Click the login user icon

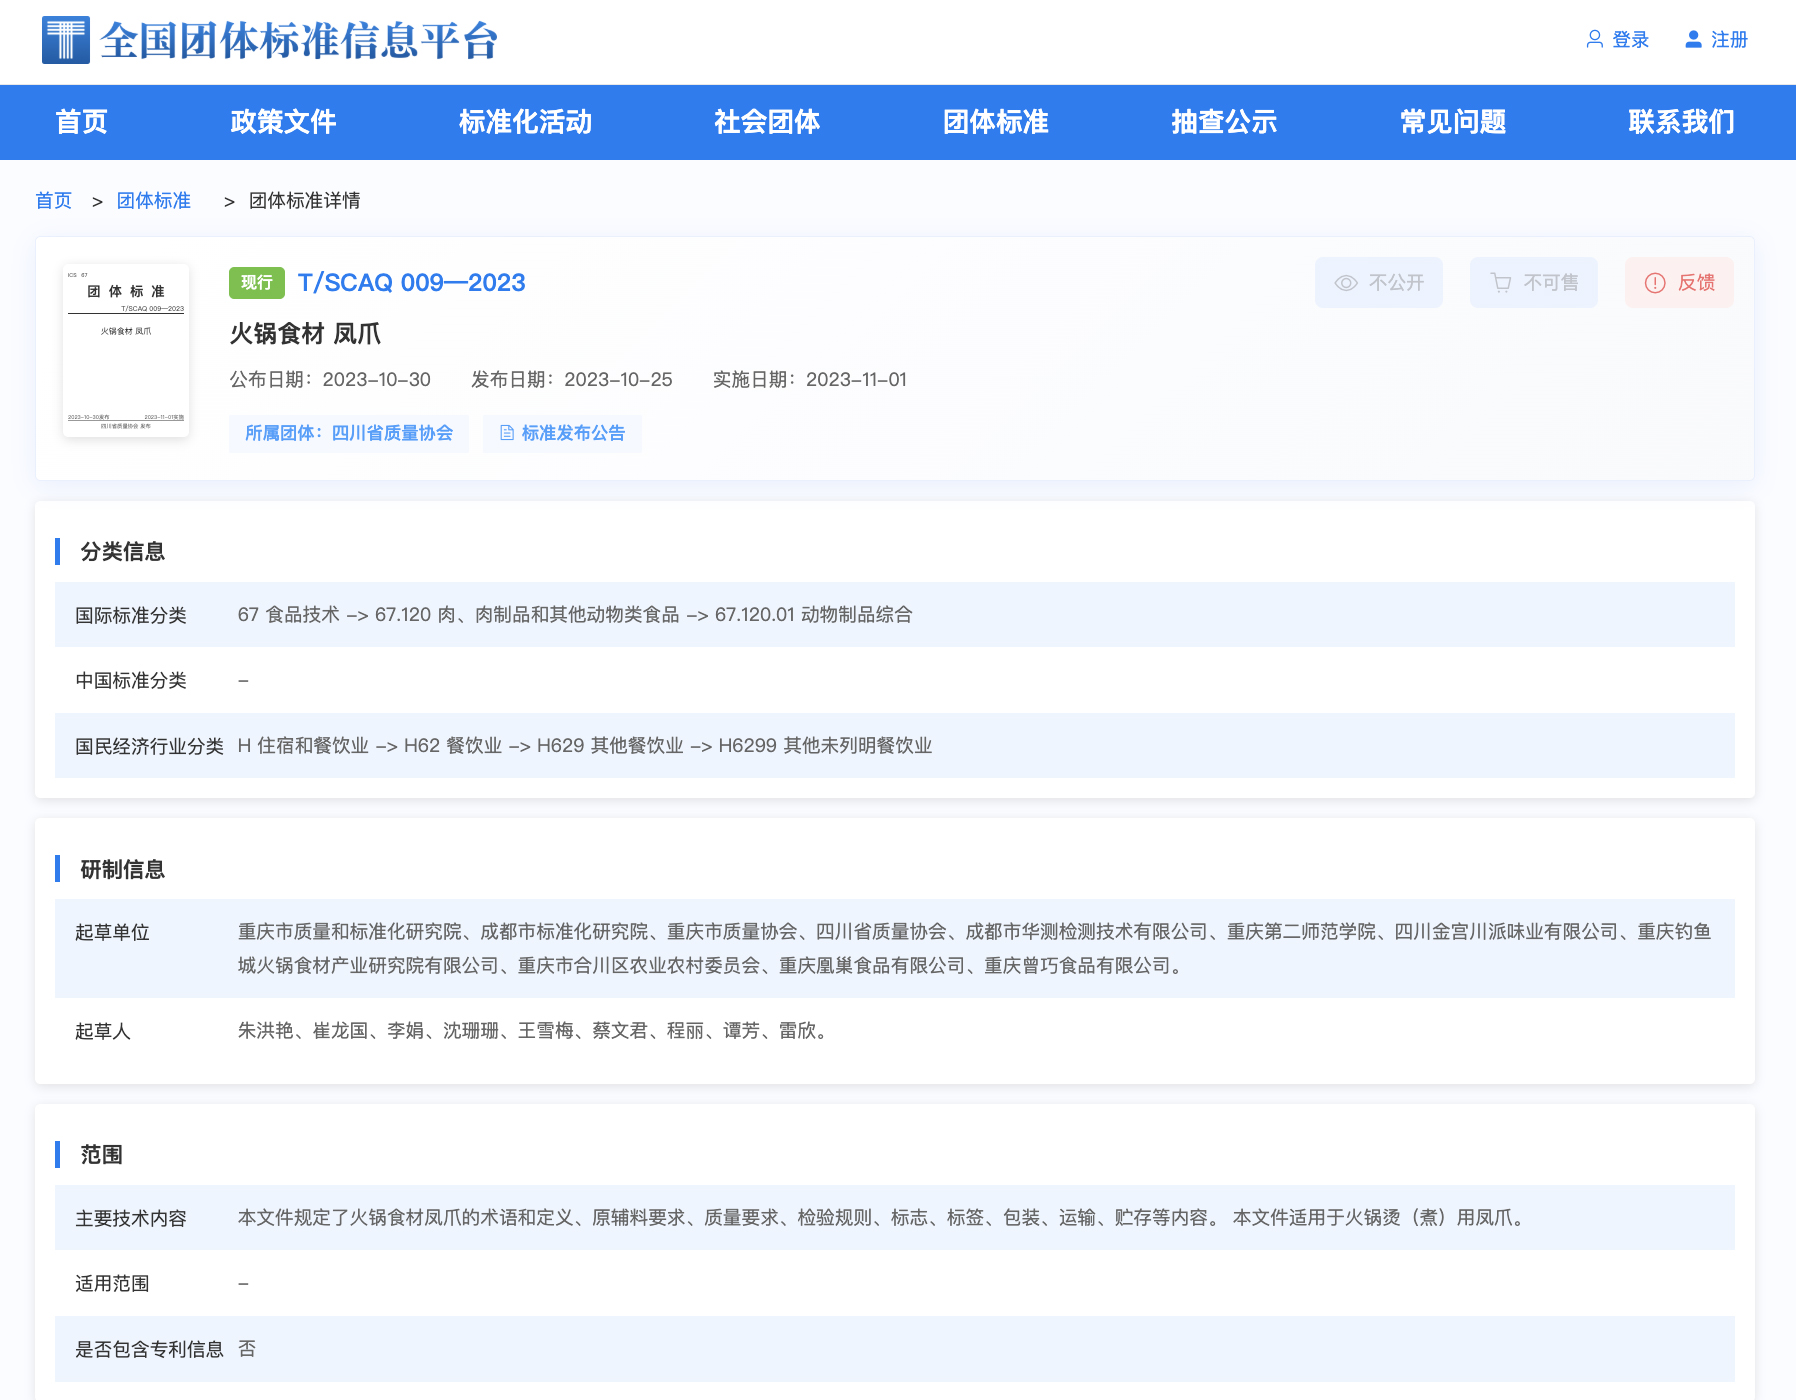pyautogui.click(x=1595, y=39)
